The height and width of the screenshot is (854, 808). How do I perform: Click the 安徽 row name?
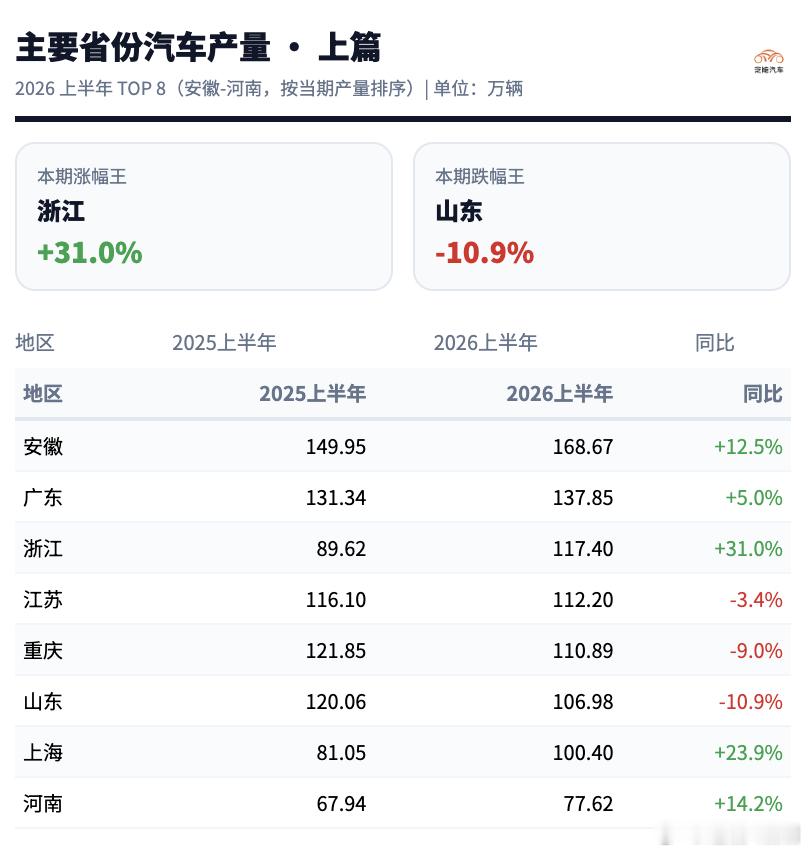pyautogui.click(x=43, y=447)
